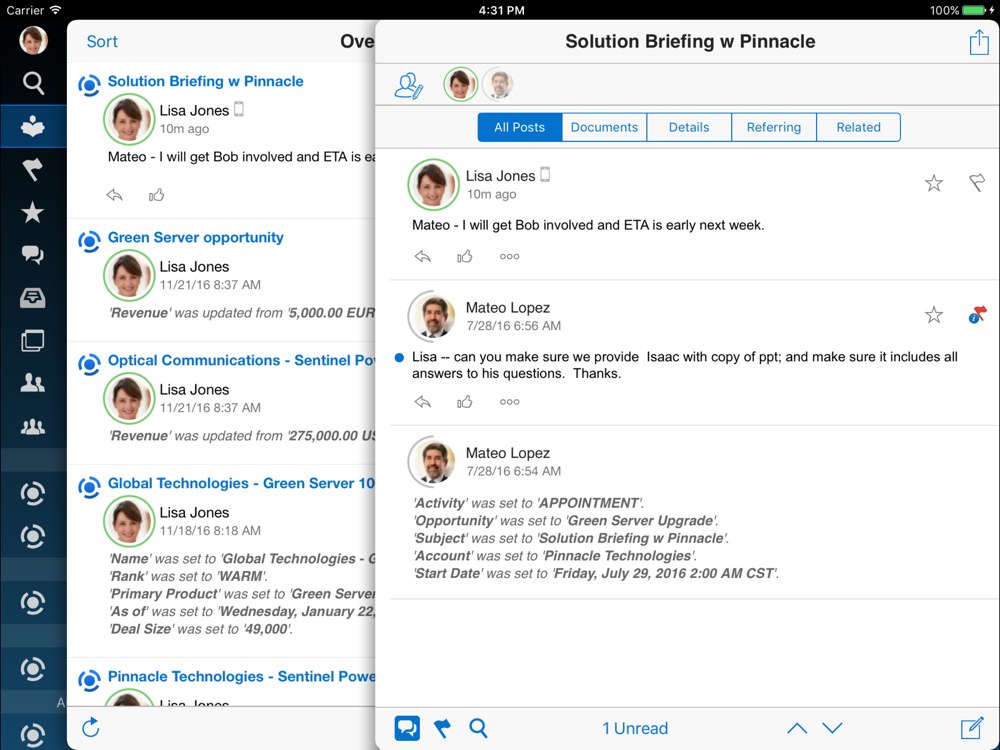Reply to Mateo Lopez's 6:56 AM post
The width and height of the screenshot is (1000, 750).
[x=423, y=402]
